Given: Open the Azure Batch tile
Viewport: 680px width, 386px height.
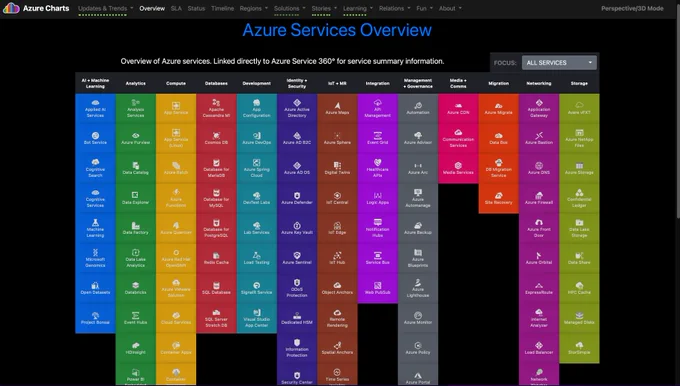Looking at the screenshot, I should (176, 168).
